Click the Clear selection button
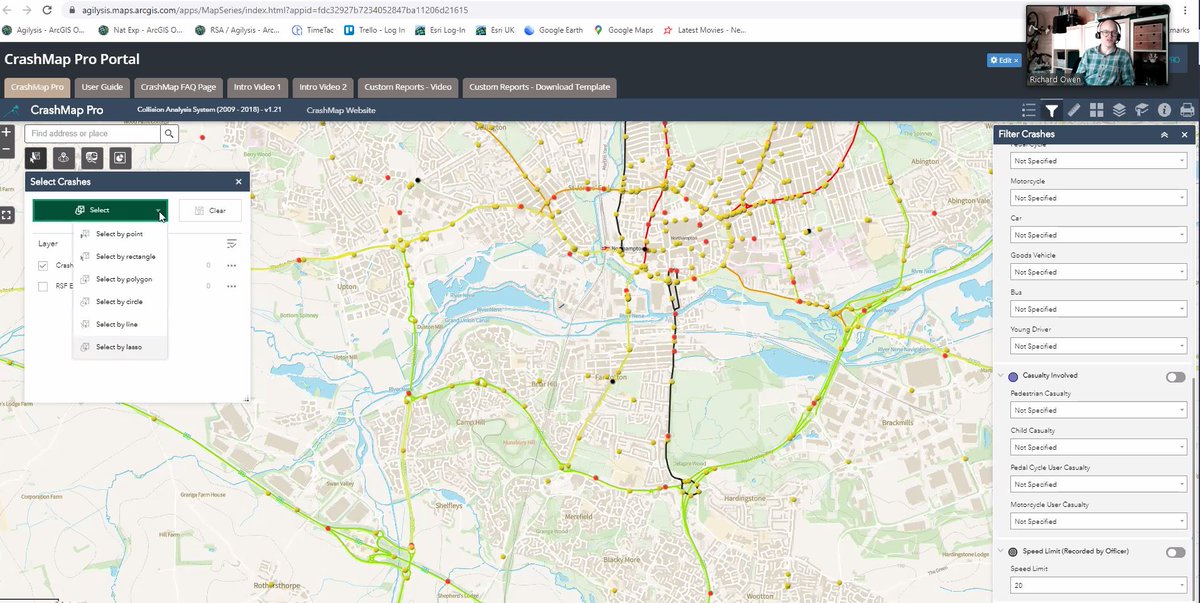The width and height of the screenshot is (1200, 603). pyautogui.click(x=210, y=210)
